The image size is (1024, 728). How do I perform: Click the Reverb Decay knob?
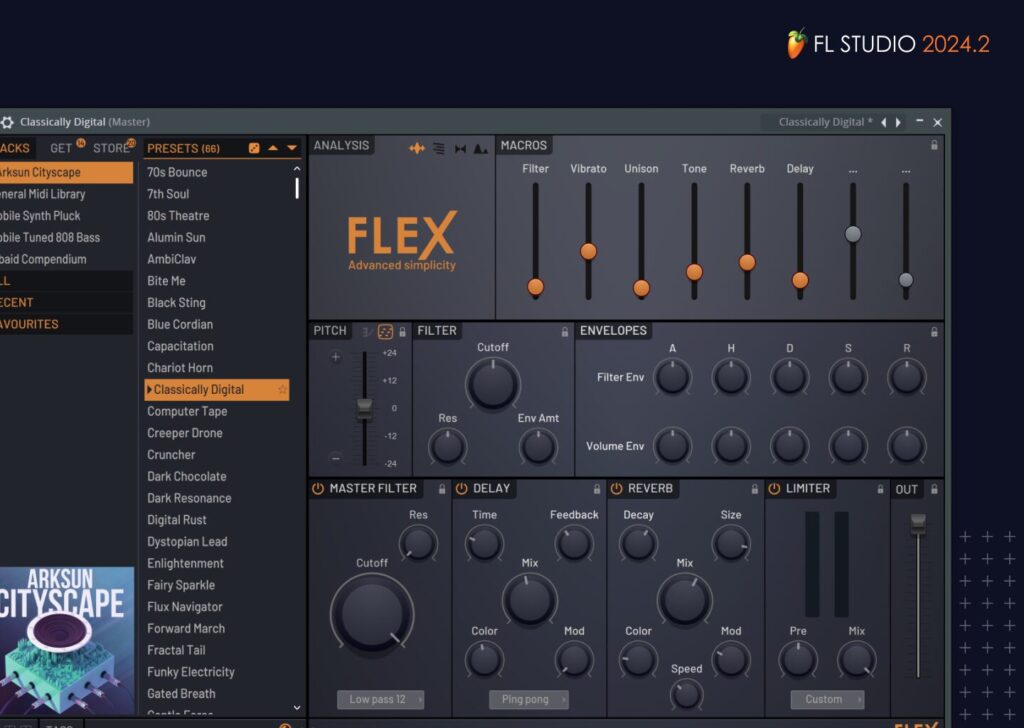pyautogui.click(x=638, y=544)
